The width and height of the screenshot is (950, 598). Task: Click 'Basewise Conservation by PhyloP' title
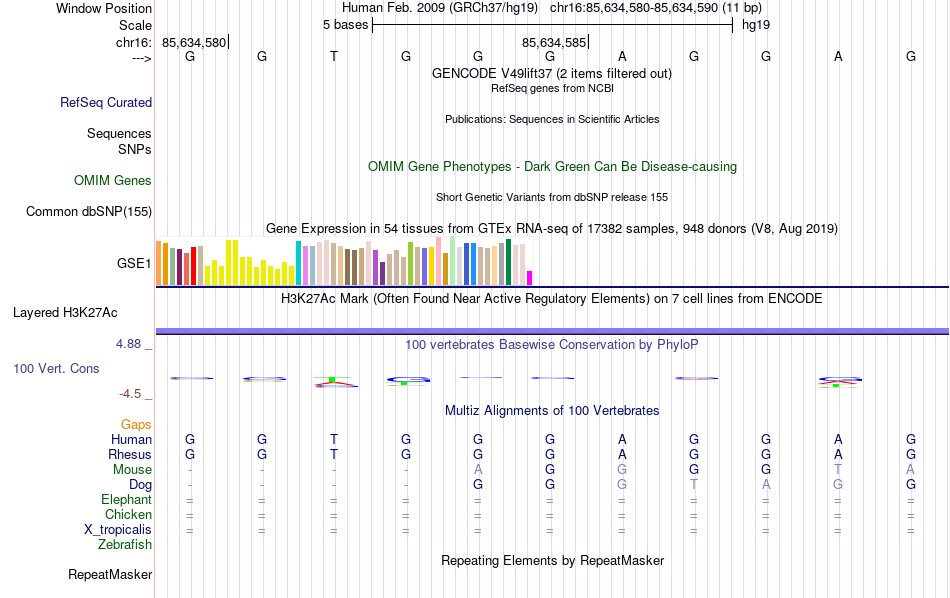click(551, 345)
